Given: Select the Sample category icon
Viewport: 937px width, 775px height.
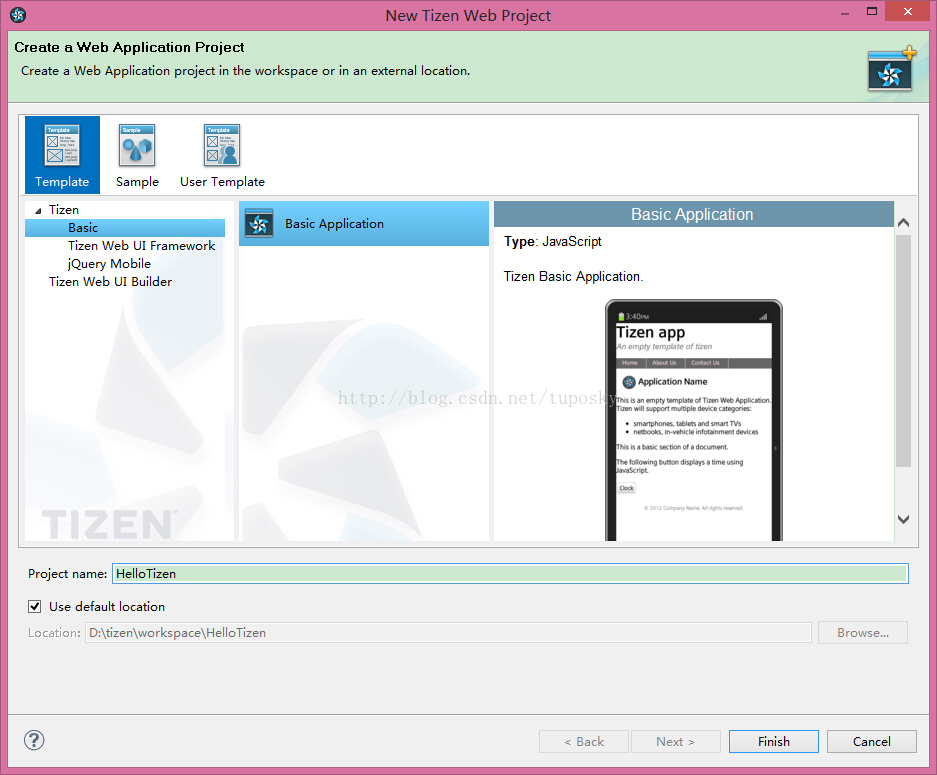Looking at the screenshot, I should click(x=137, y=155).
